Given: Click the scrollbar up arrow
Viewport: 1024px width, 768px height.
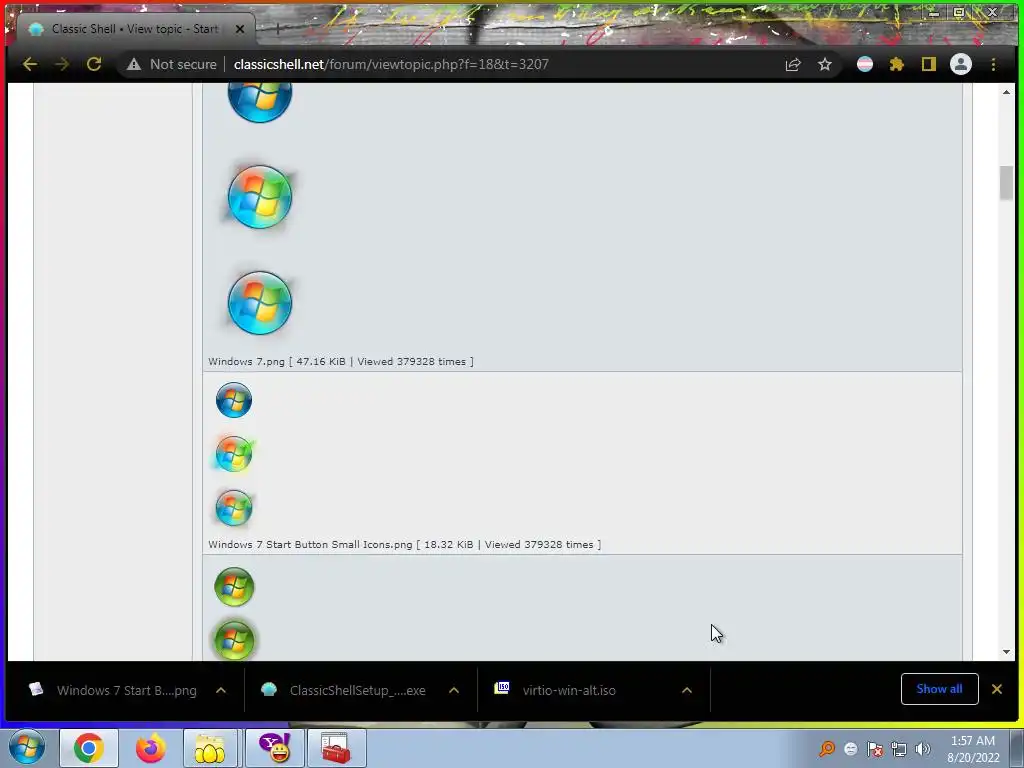Looking at the screenshot, I should coord(1006,92).
